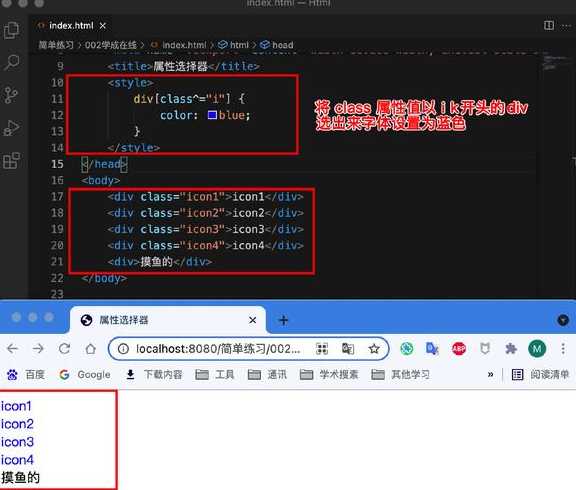
Task: Click icon1 text on the page
Action: [16, 406]
